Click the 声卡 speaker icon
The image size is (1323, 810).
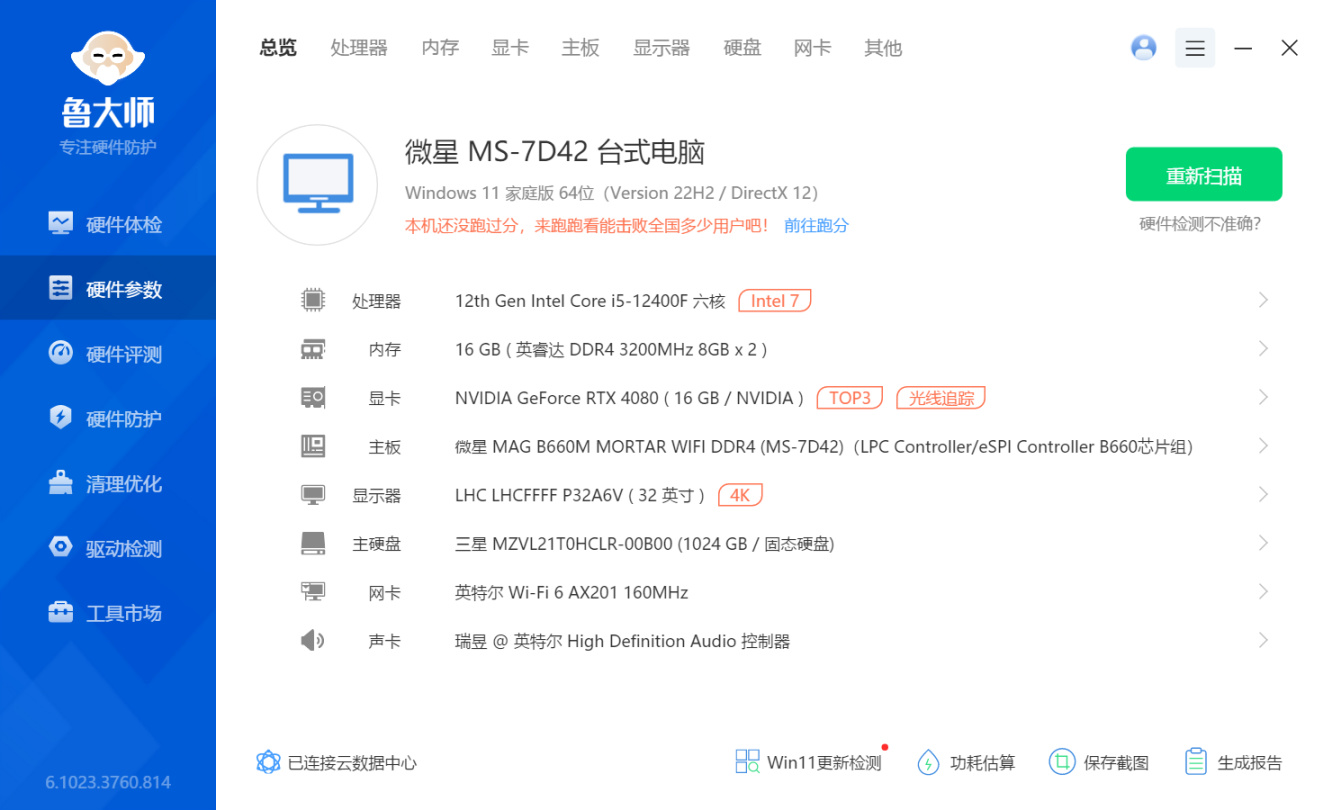tap(313, 641)
